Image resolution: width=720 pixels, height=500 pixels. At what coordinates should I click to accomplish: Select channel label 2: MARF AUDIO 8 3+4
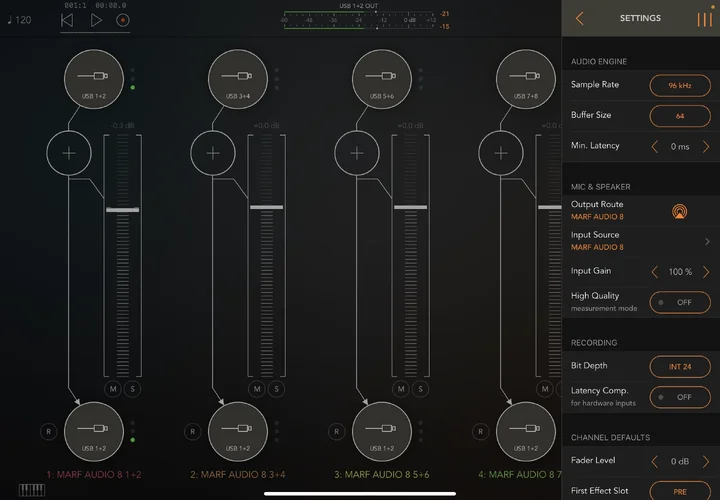[238, 474]
